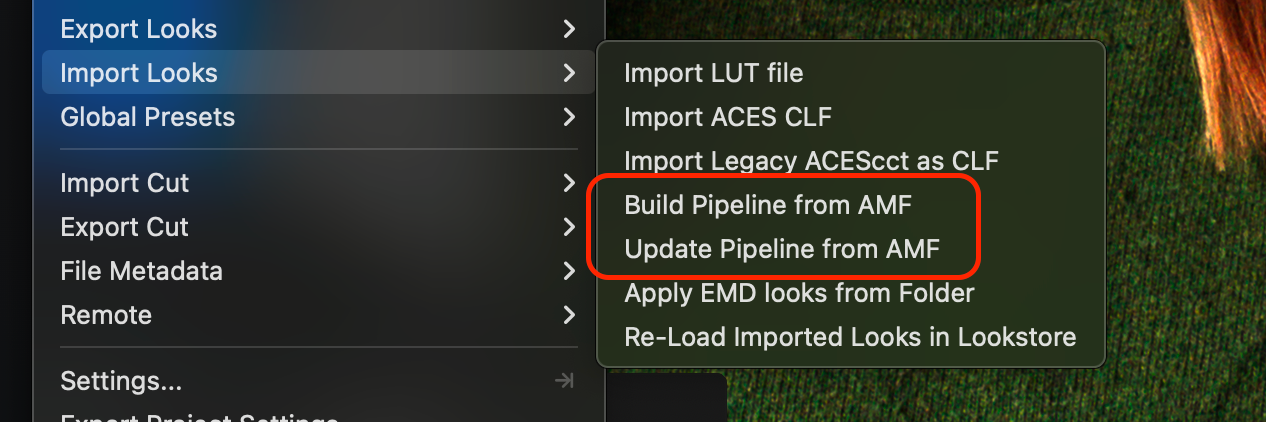The height and width of the screenshot is (422, 1266).
Task: Open the Global Presets submenu
Action: coord(147,117)
